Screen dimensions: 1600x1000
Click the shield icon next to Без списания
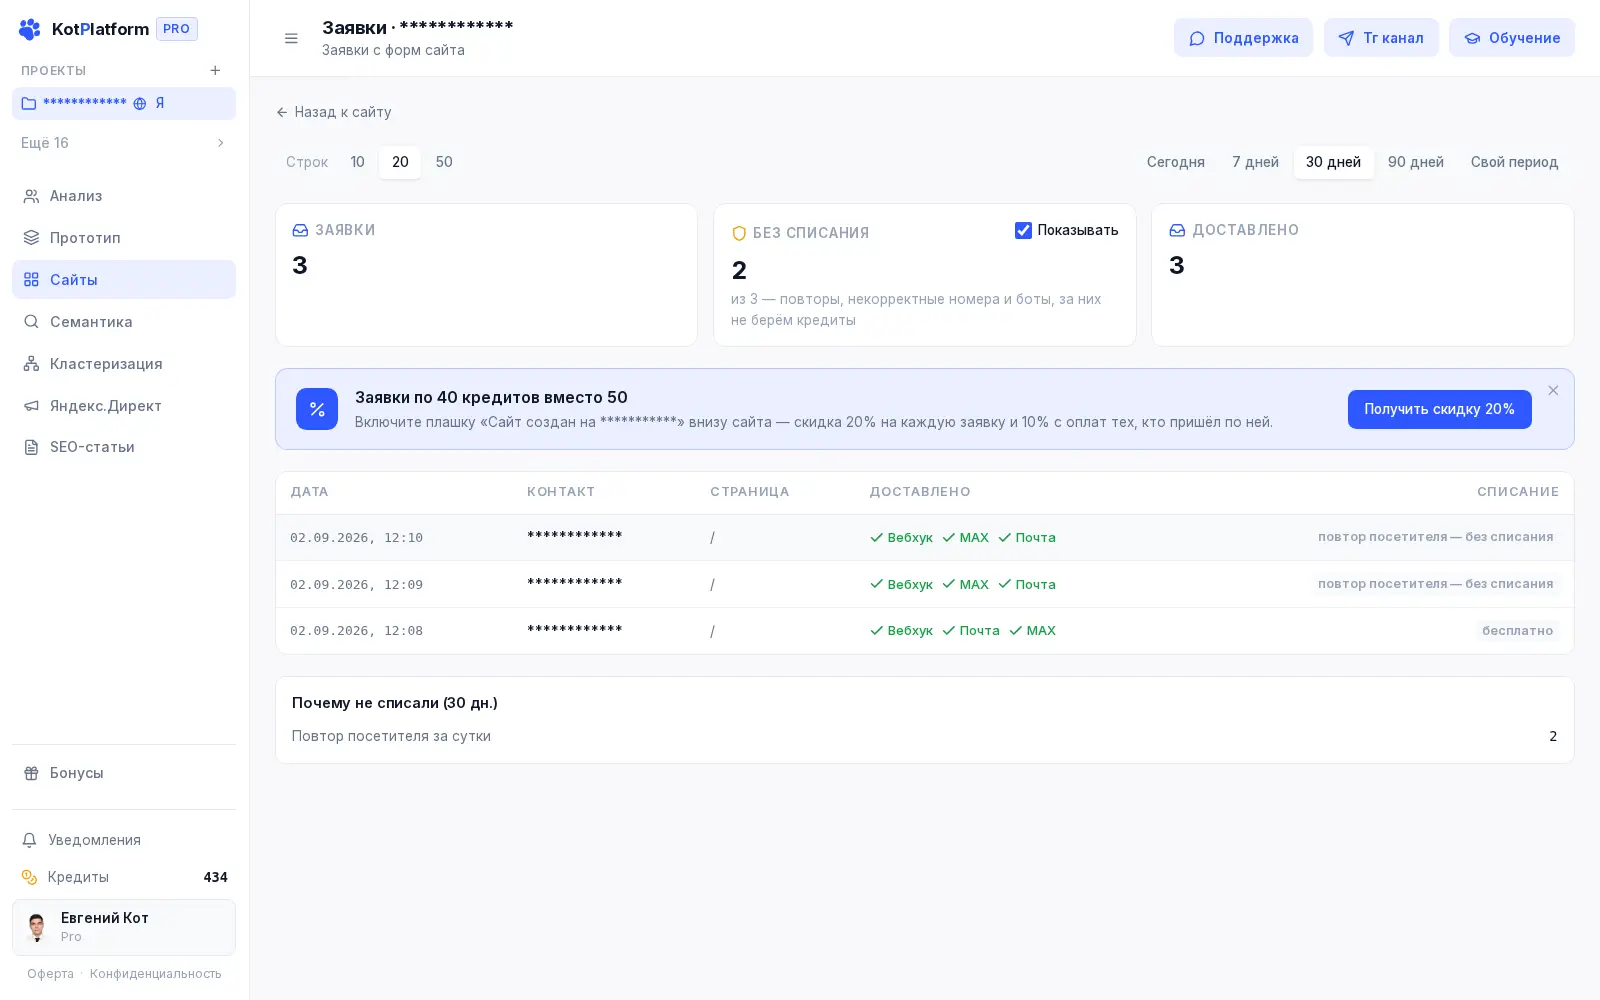click(x=739, y=233)
